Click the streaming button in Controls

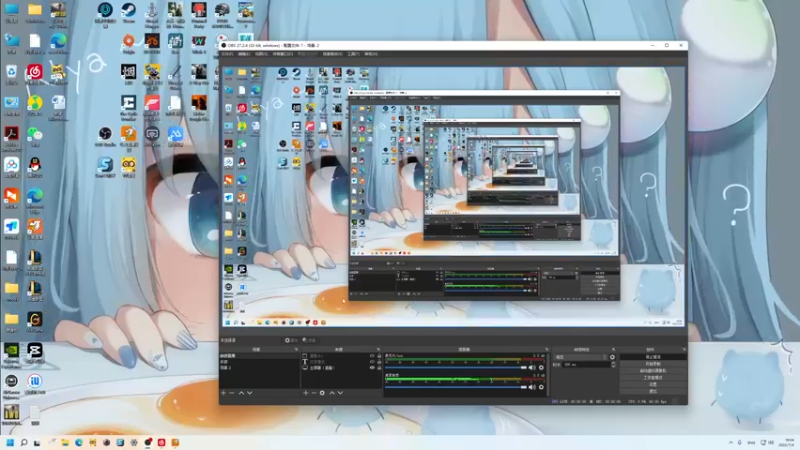click(653, 357)
